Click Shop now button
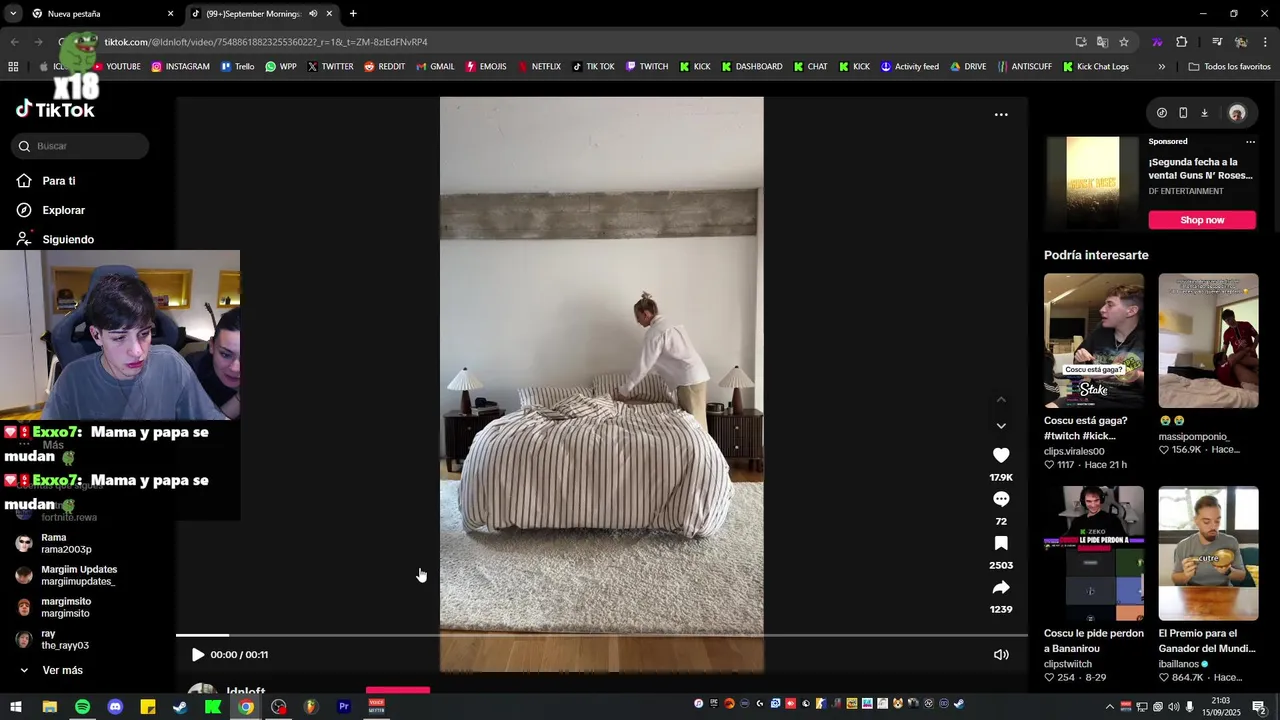 [x=1202, y=220]
